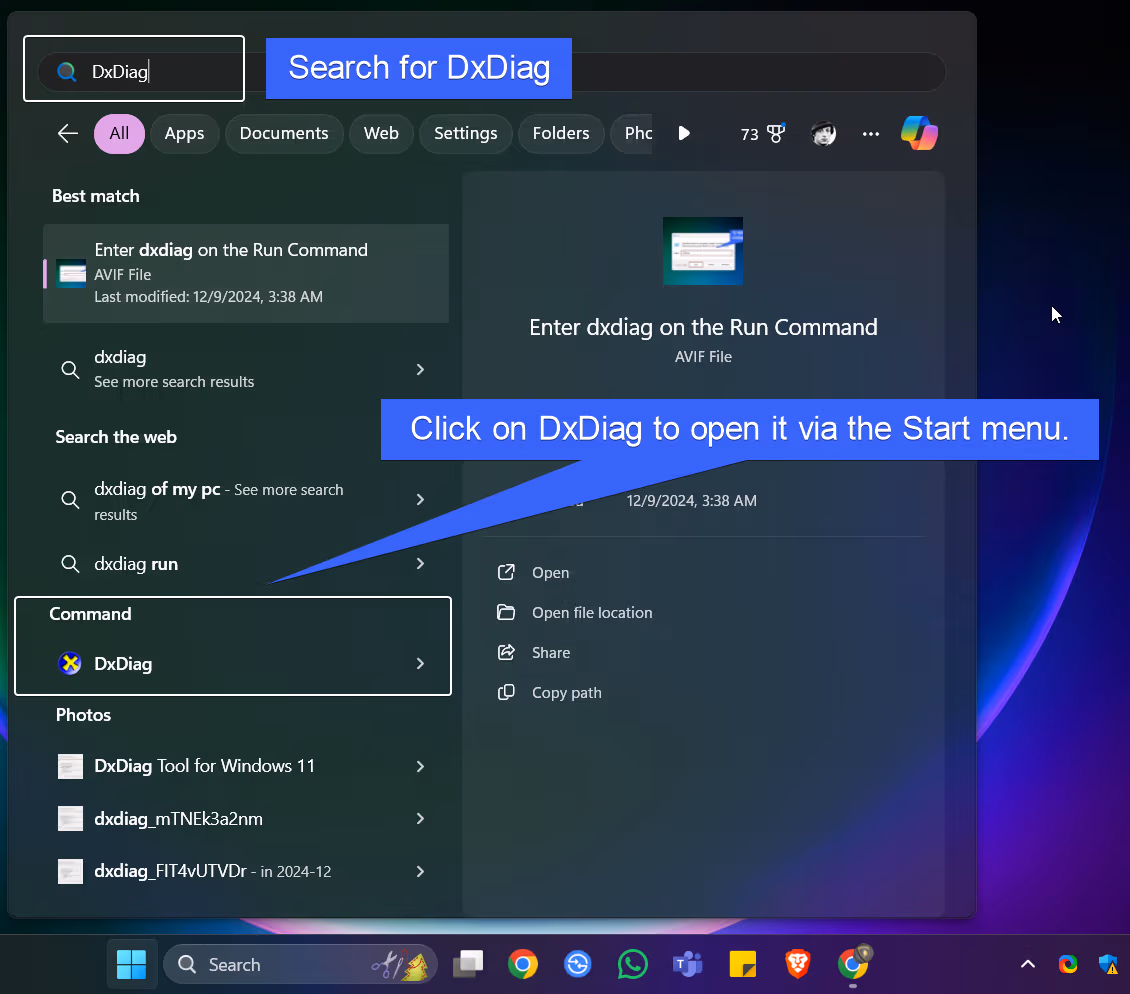1130x994 pixels.
Task: Click the search magnifier icon in search box
Action: [66, 71]
